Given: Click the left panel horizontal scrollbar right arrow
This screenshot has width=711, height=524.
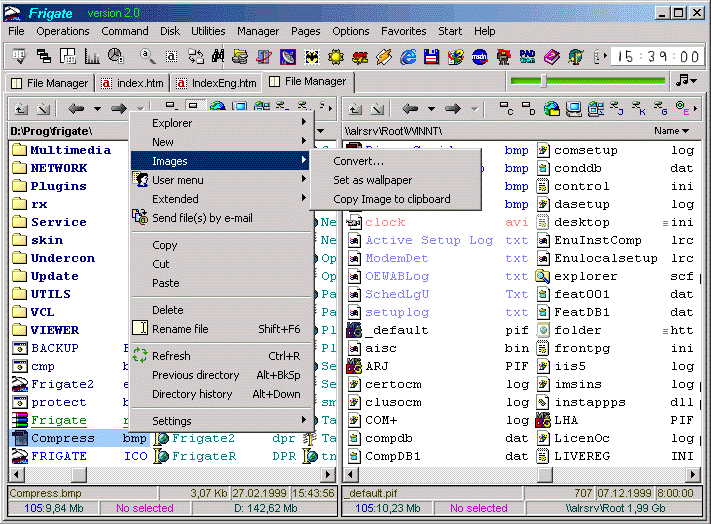Looking at the screenshot, I should pos(328,475).
